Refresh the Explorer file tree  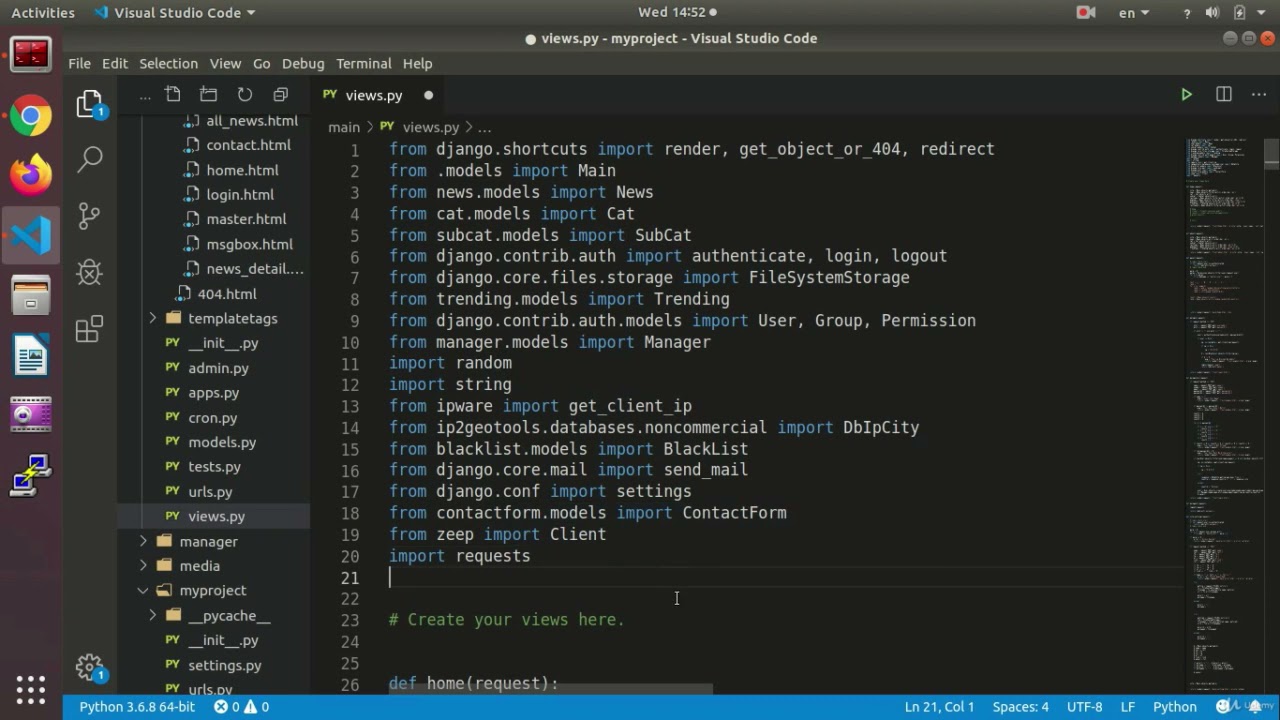245,94
